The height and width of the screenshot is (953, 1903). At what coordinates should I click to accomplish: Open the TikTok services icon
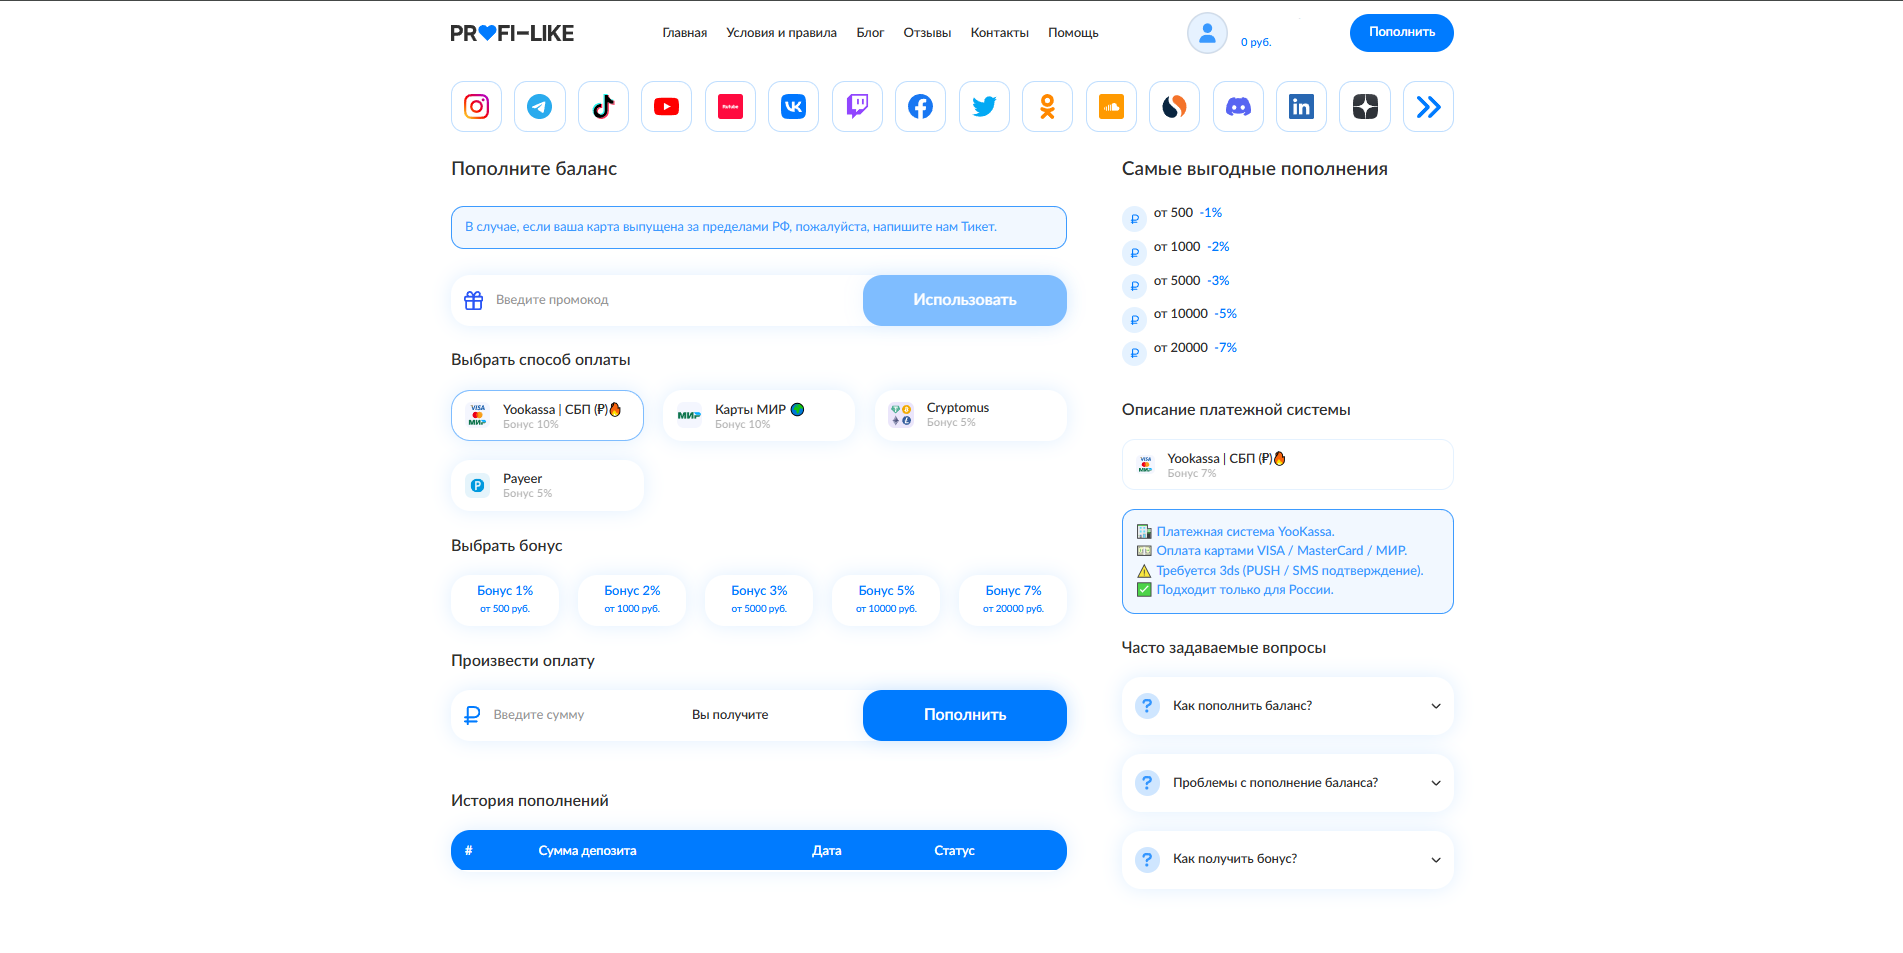[x=603, y=107]
